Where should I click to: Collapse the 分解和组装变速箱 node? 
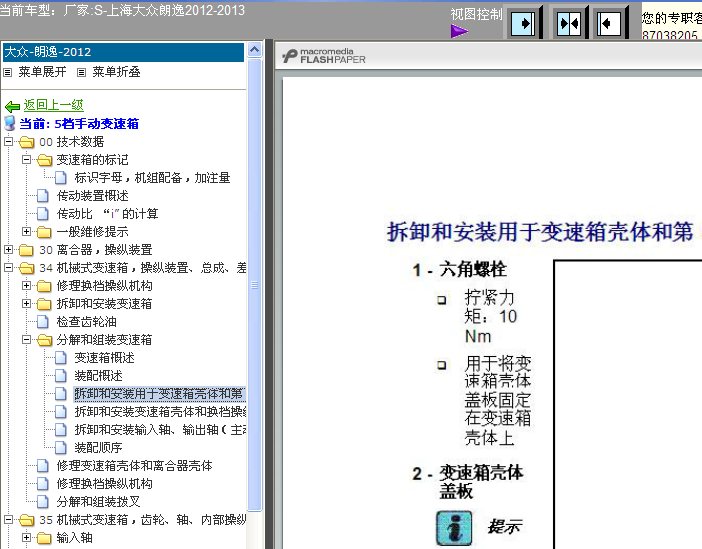click(26, 339)
